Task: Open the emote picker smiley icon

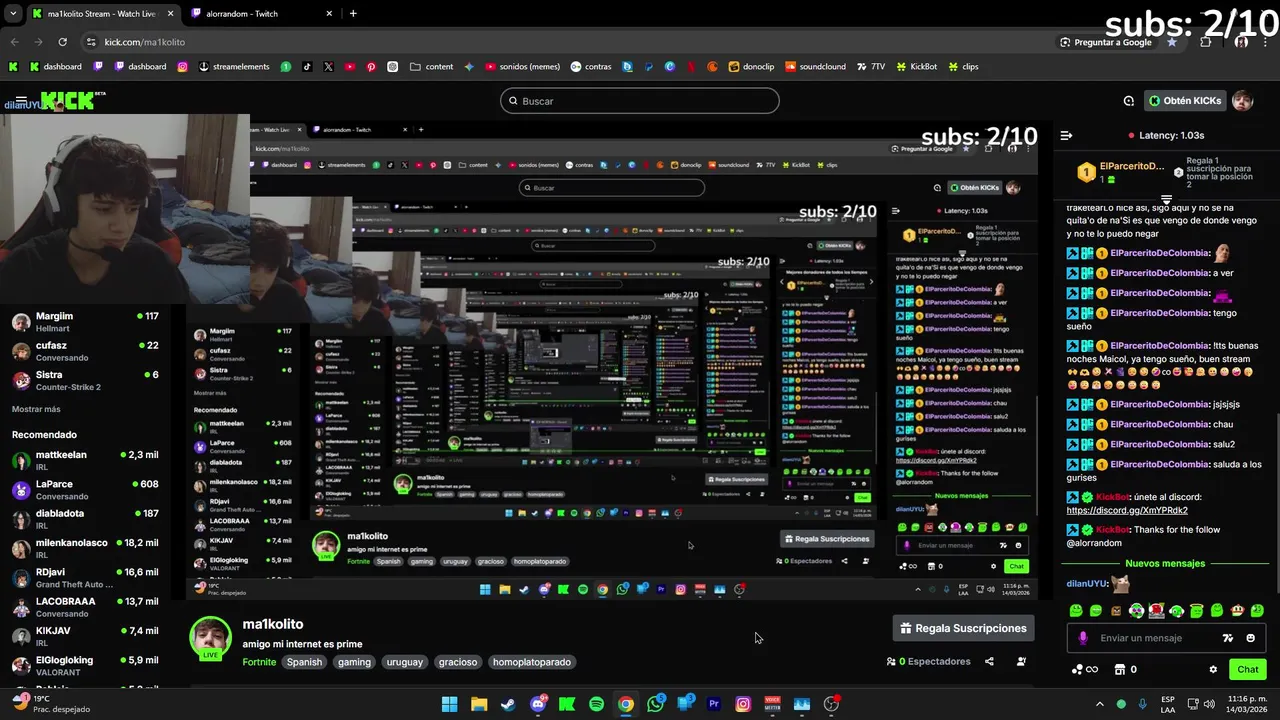Action: [1250, 638]
